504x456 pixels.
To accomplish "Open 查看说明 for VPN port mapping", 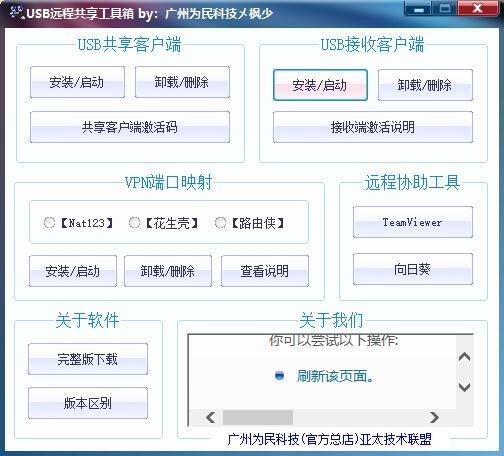I will coord(265,271).
